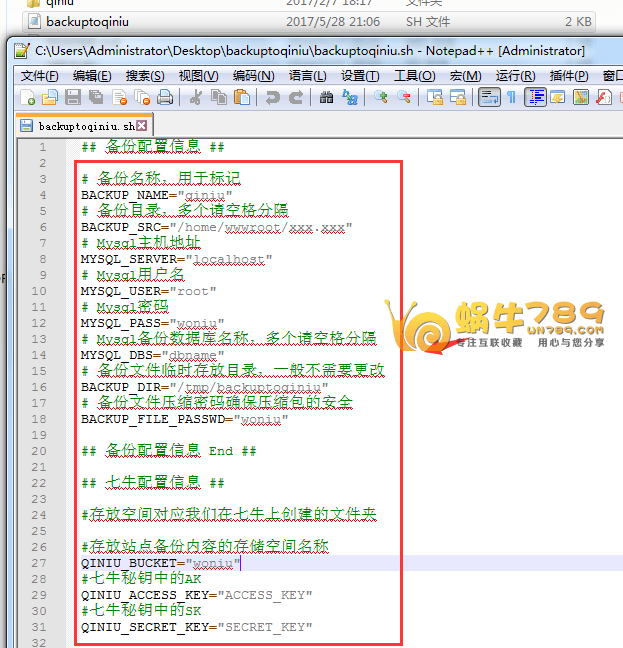The width and height of the screenshot is (623, 648).
Task: Click the Print toolbar icon
Action: pos(165,97)
